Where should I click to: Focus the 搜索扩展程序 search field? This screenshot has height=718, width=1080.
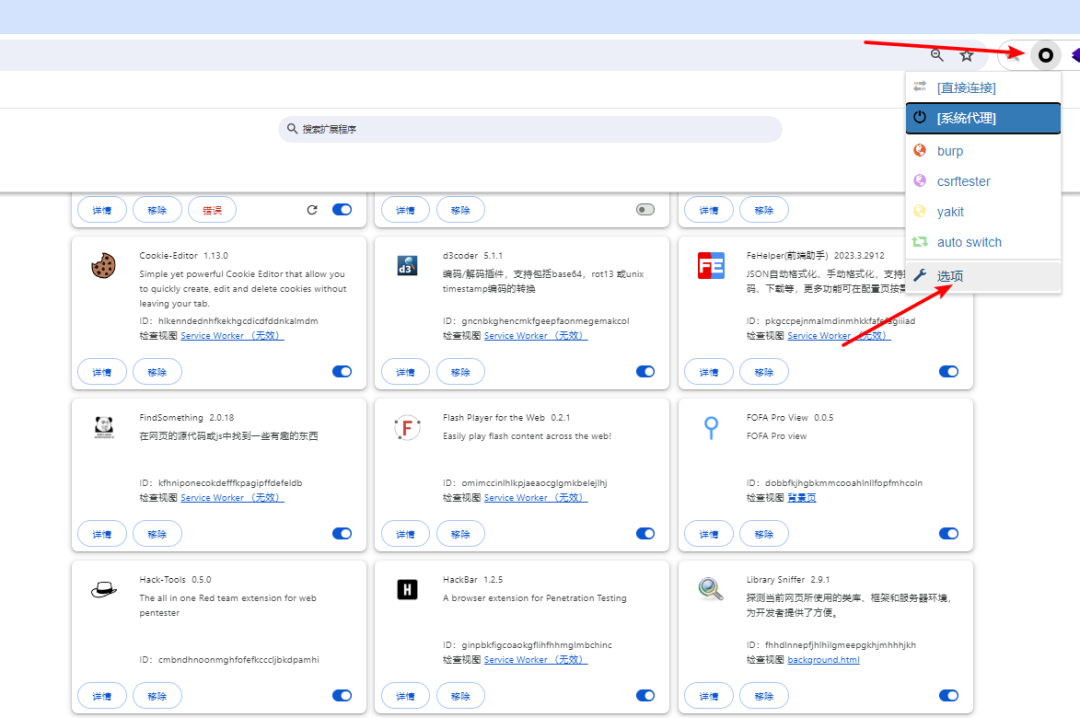click(530, 129)
